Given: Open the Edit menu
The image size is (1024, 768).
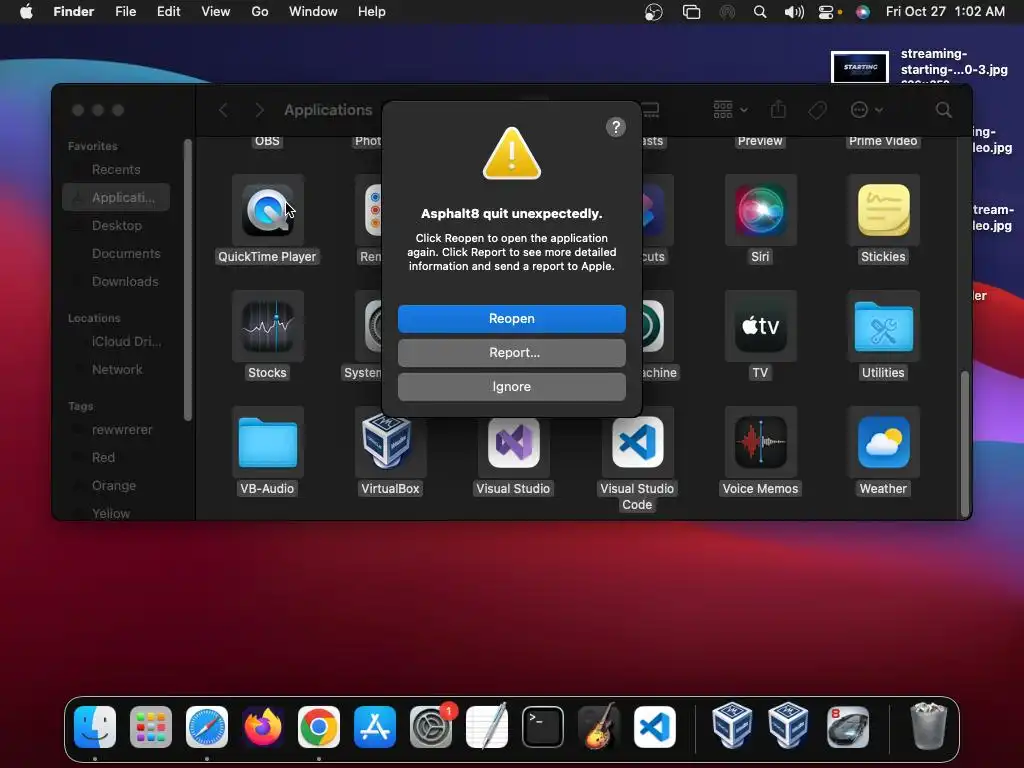Looking at the screenshot, I should tap(168, 12).
